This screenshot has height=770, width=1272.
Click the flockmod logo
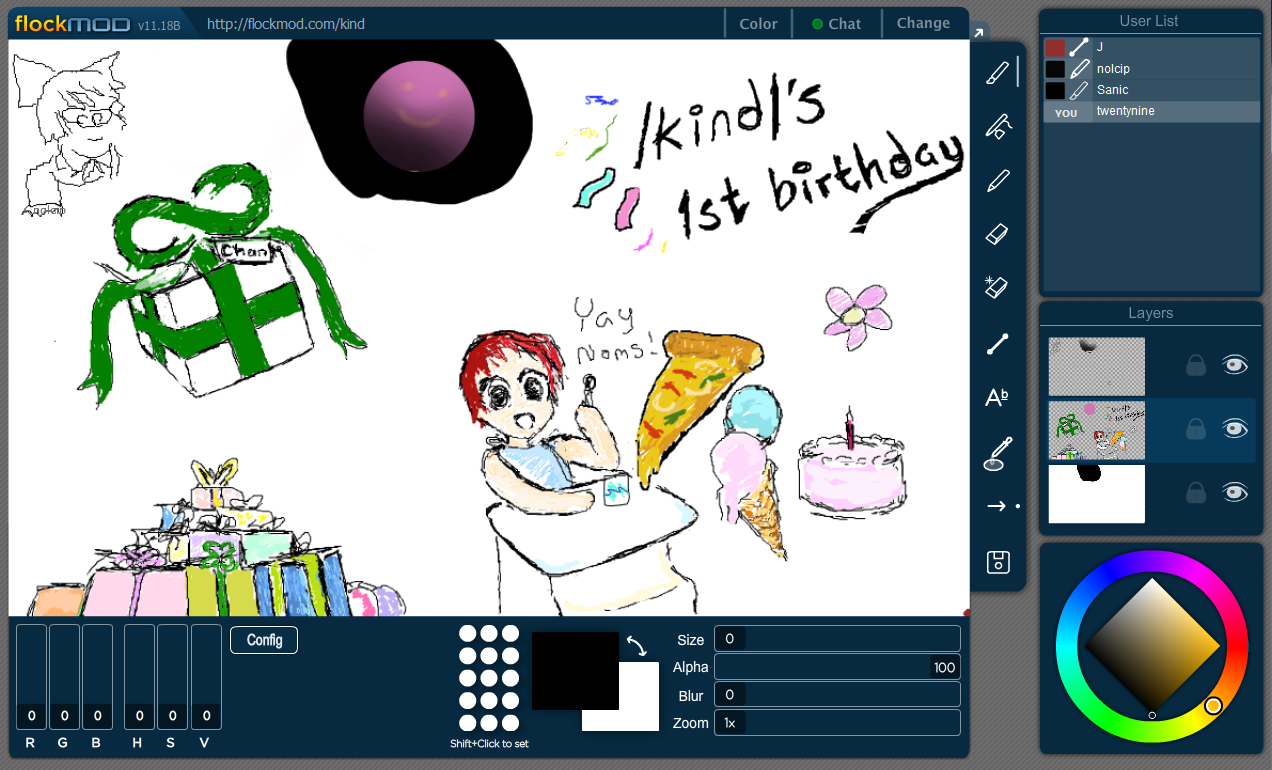point(72,23)
